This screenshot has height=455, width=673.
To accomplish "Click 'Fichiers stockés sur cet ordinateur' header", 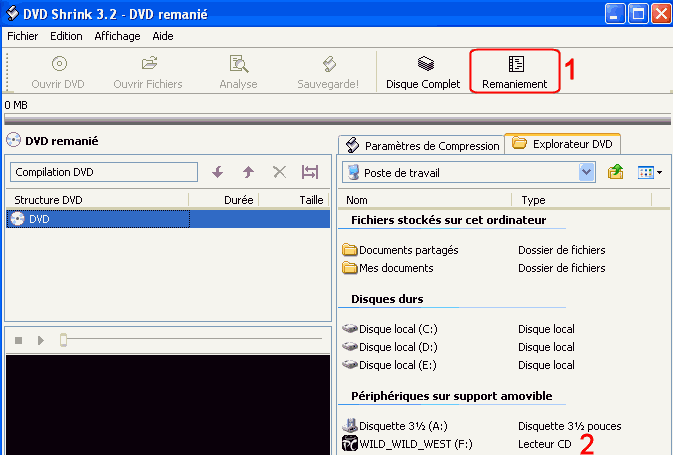I will coord(449,220).
